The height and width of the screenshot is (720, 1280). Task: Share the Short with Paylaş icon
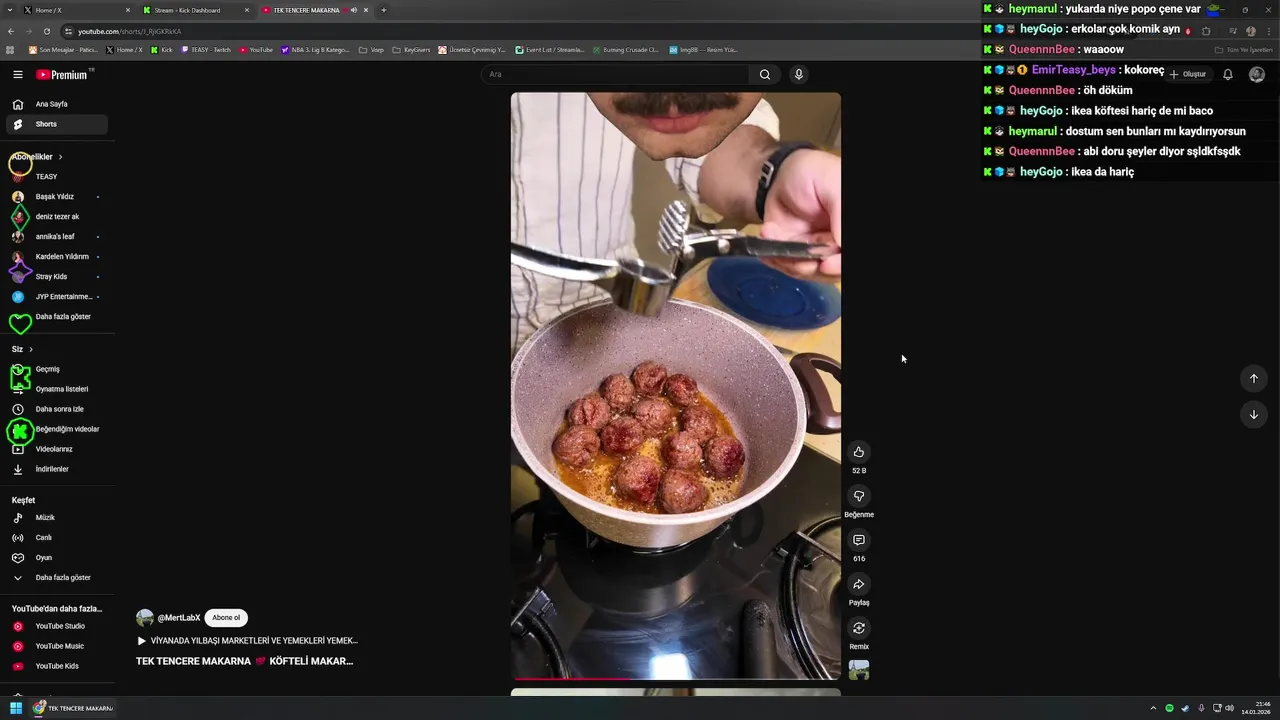[x=858, y=584]
